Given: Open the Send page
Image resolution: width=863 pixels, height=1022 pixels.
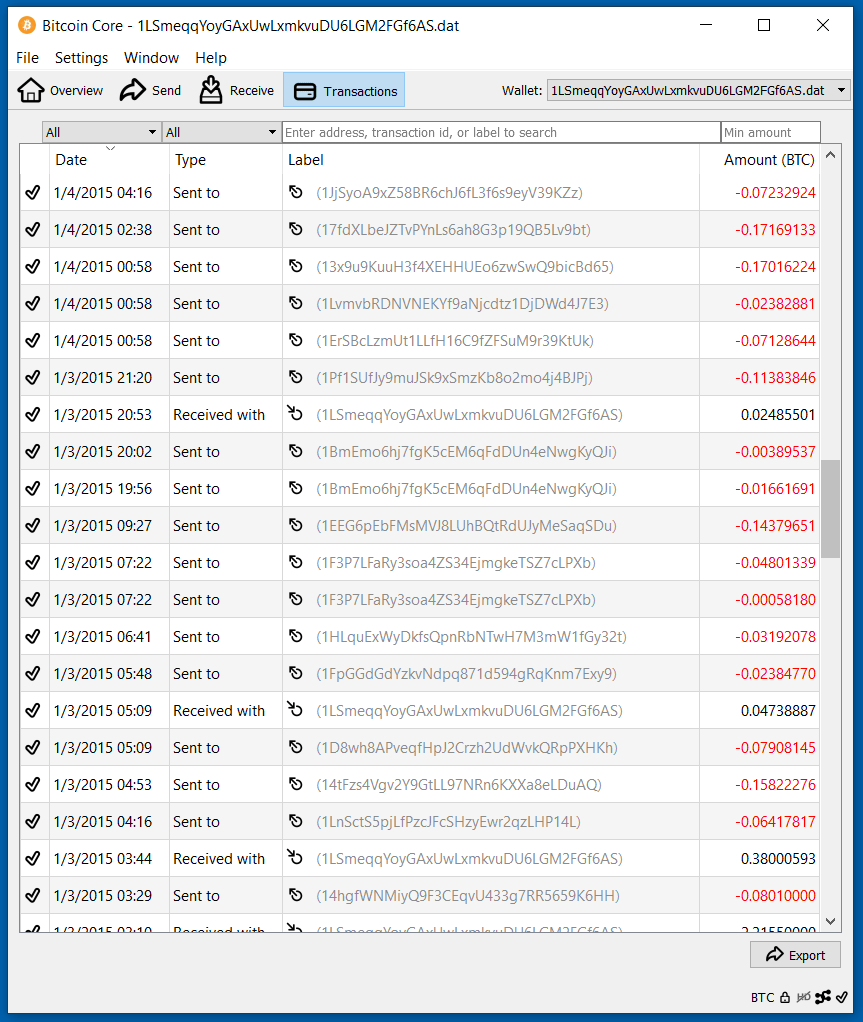Looking at the screenshot, I should click(x=151, y=91).
